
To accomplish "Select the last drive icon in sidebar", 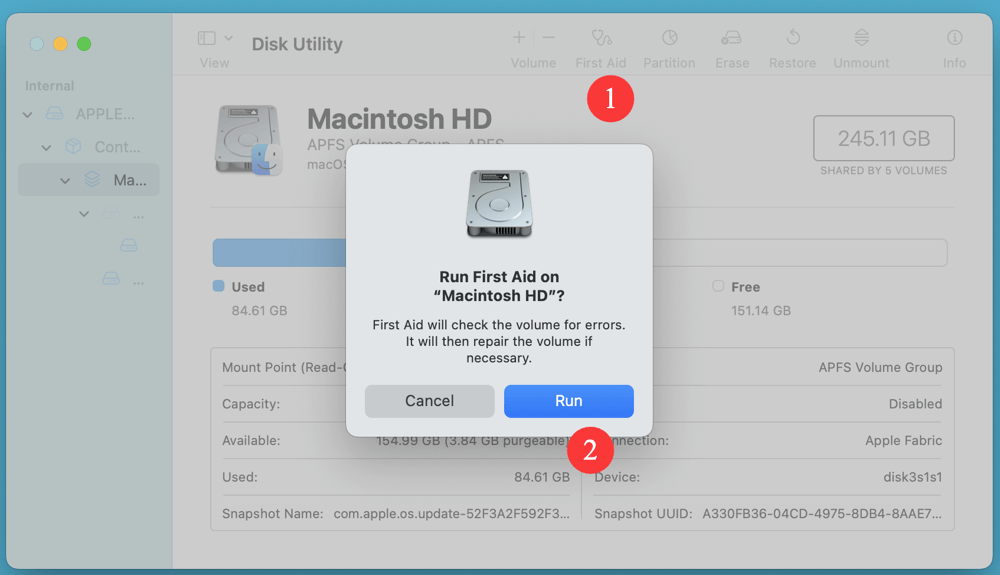I will click(x=111, y=279).
